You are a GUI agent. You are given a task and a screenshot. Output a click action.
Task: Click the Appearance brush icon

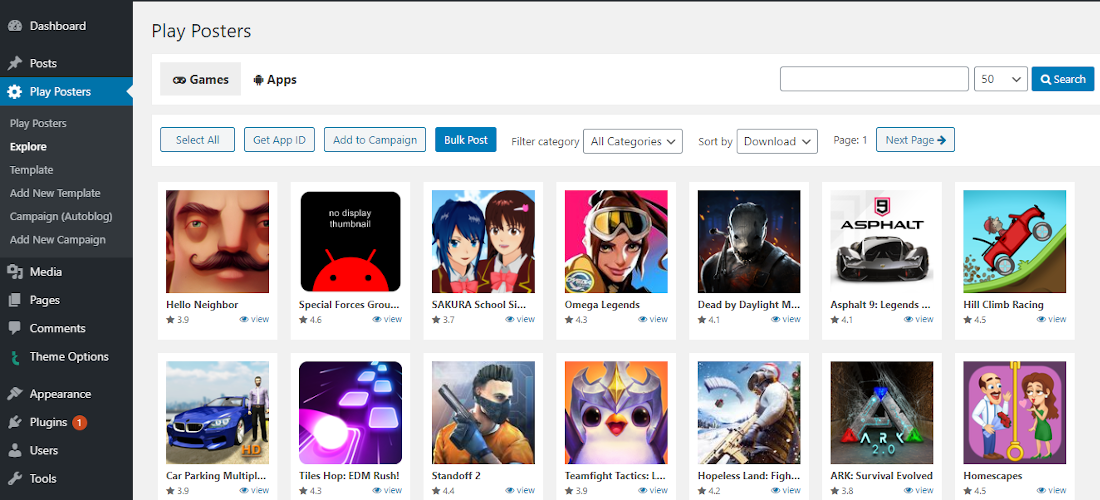click(x=14, y=394)
